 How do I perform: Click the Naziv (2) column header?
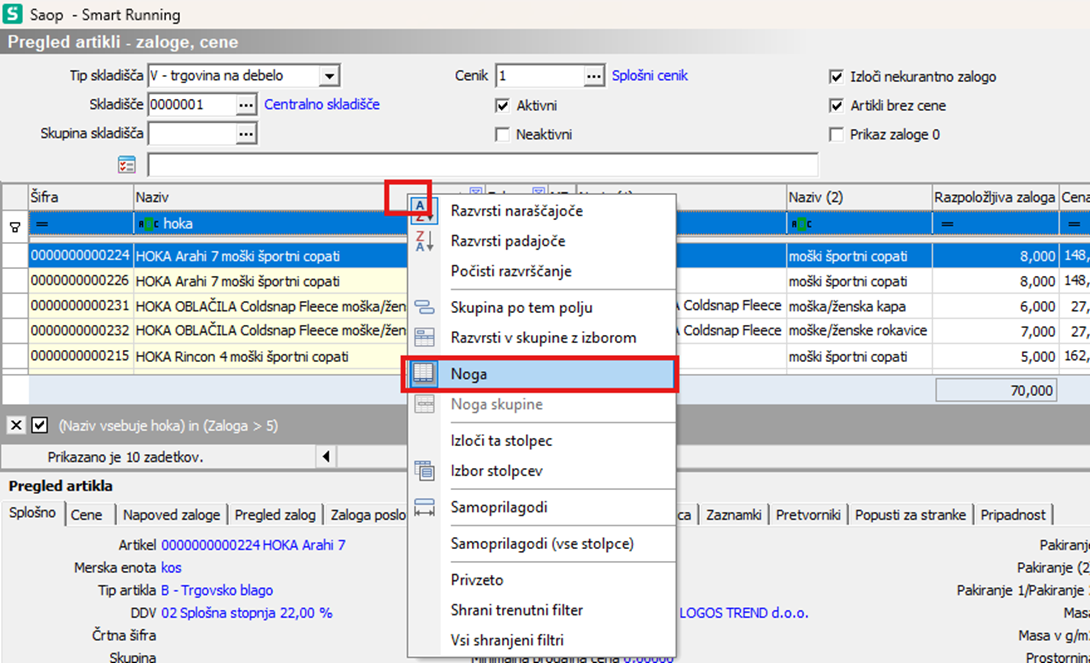(859, 197)
